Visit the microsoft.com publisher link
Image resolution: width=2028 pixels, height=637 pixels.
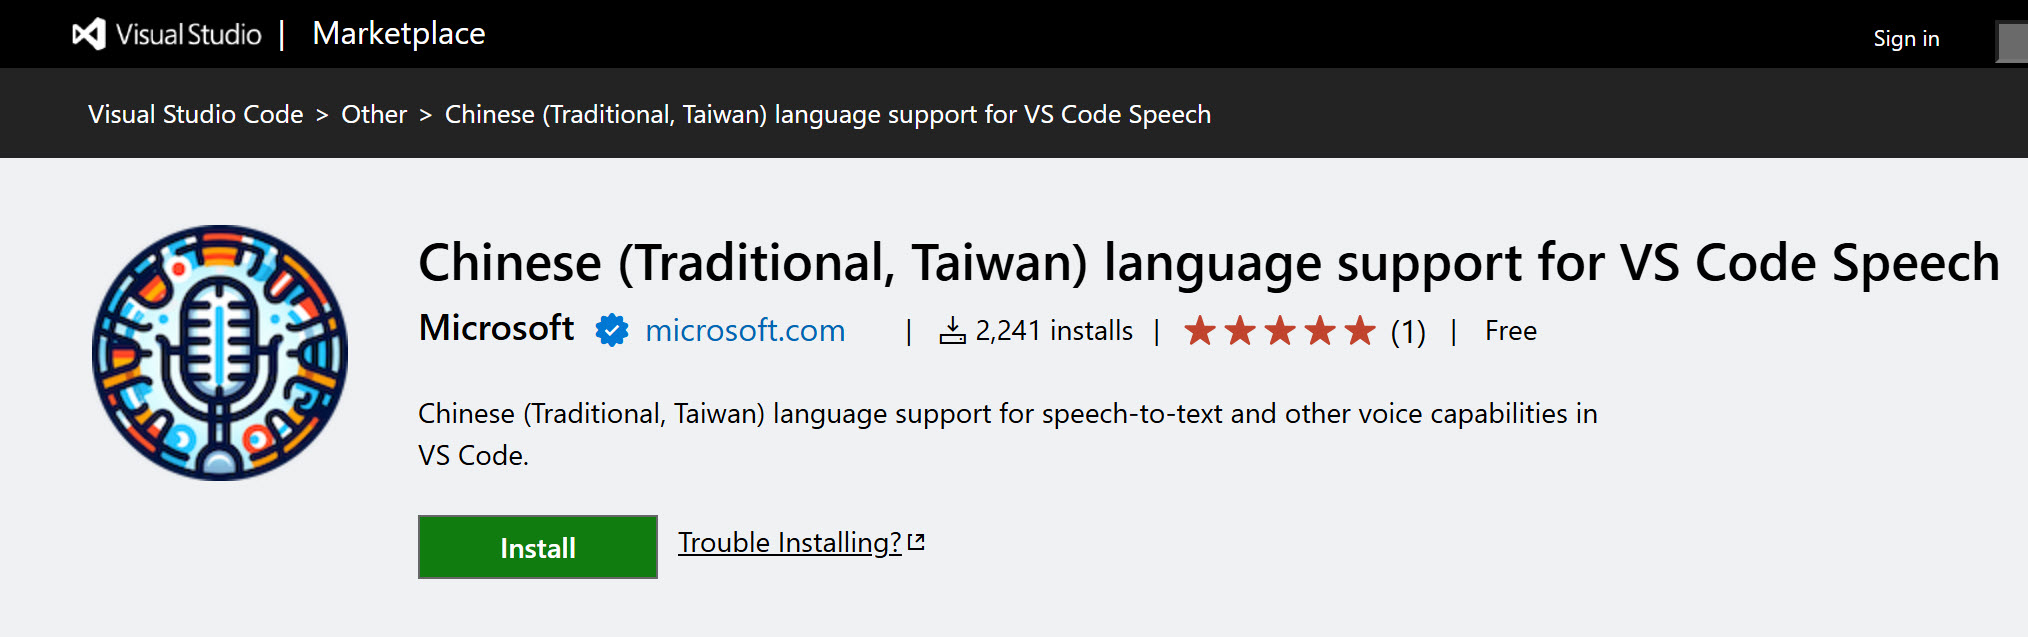744,330
